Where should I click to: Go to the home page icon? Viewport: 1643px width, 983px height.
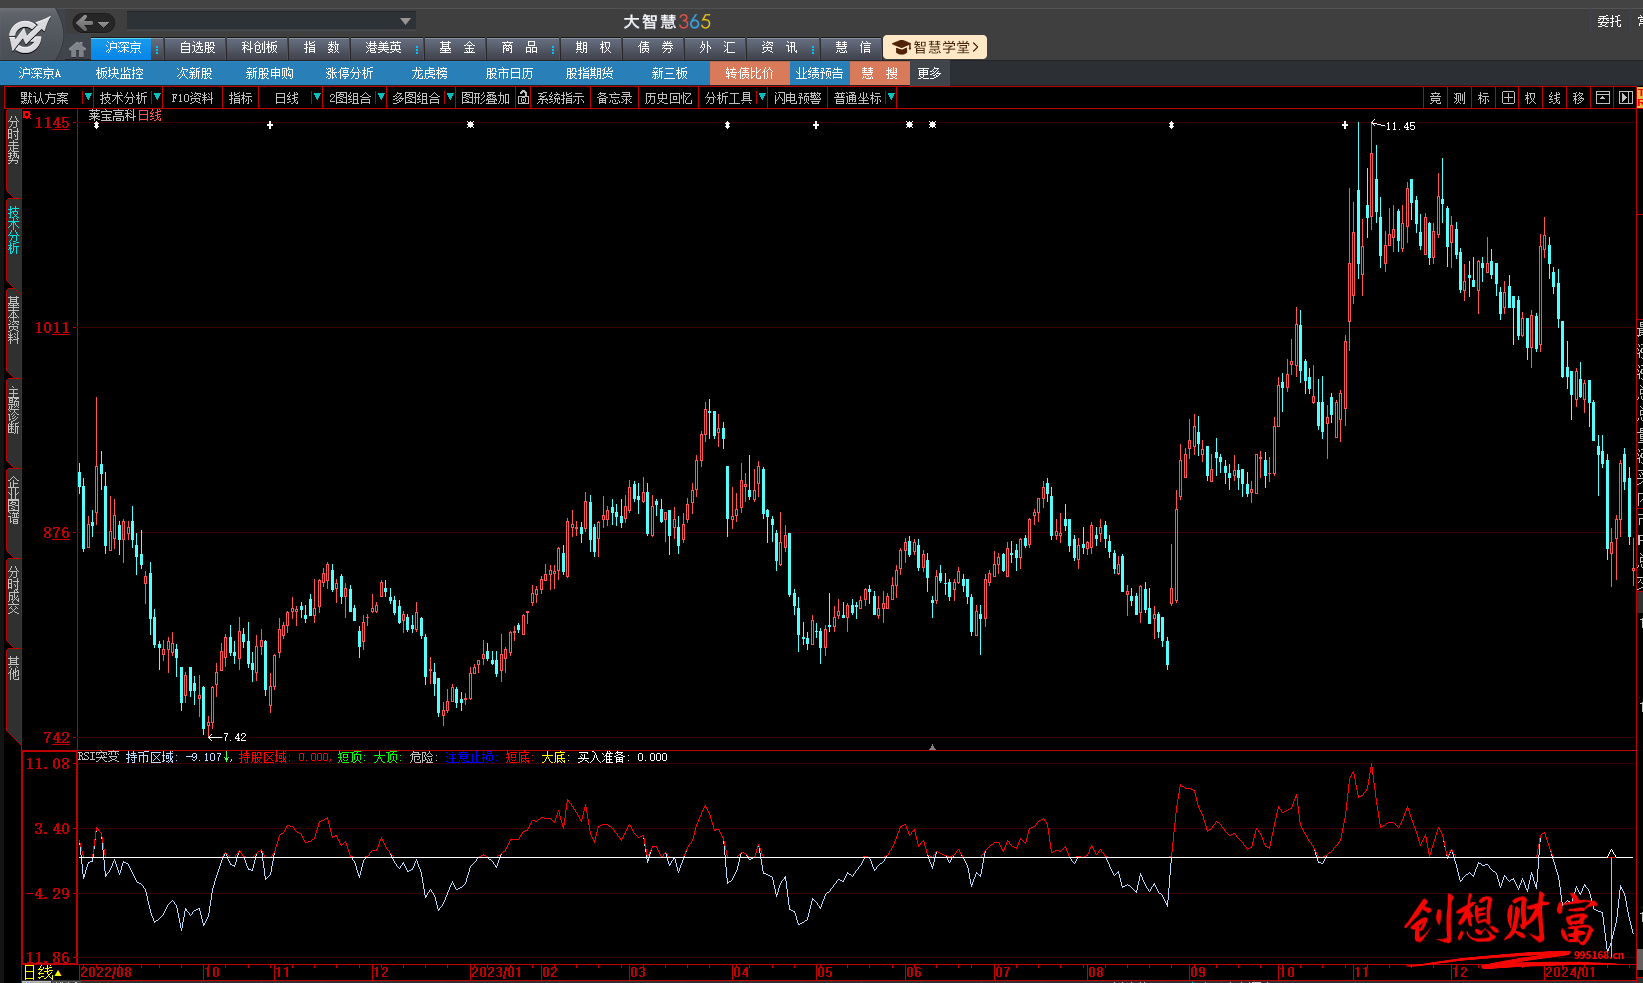(78, 48)
